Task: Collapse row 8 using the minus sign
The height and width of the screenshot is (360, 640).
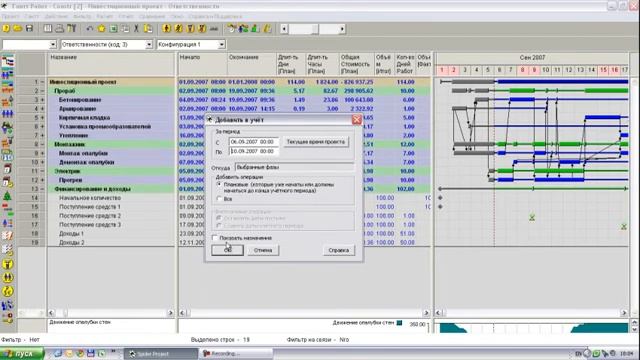Action: [x=42, y=144]
